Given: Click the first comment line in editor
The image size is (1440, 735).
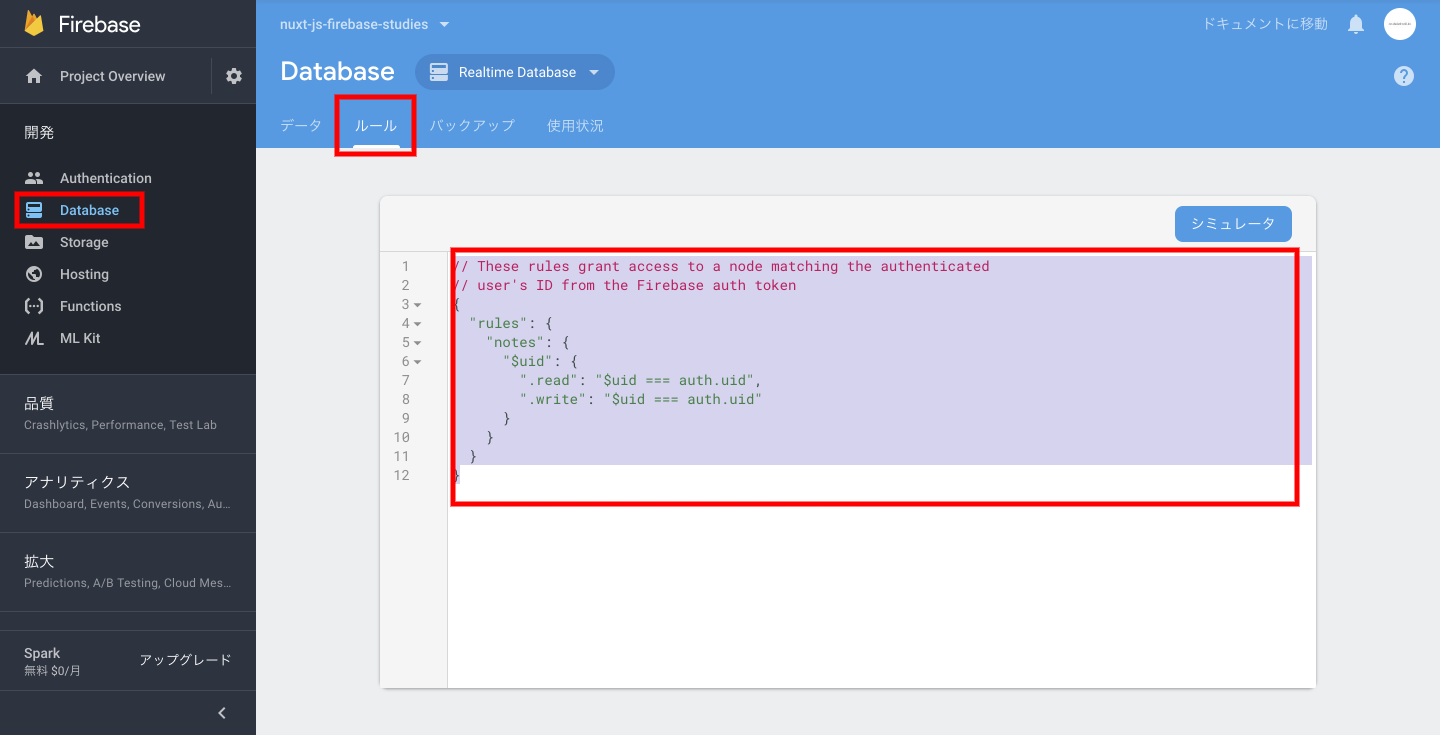Looking at the screenshot, I should [721, 266].
